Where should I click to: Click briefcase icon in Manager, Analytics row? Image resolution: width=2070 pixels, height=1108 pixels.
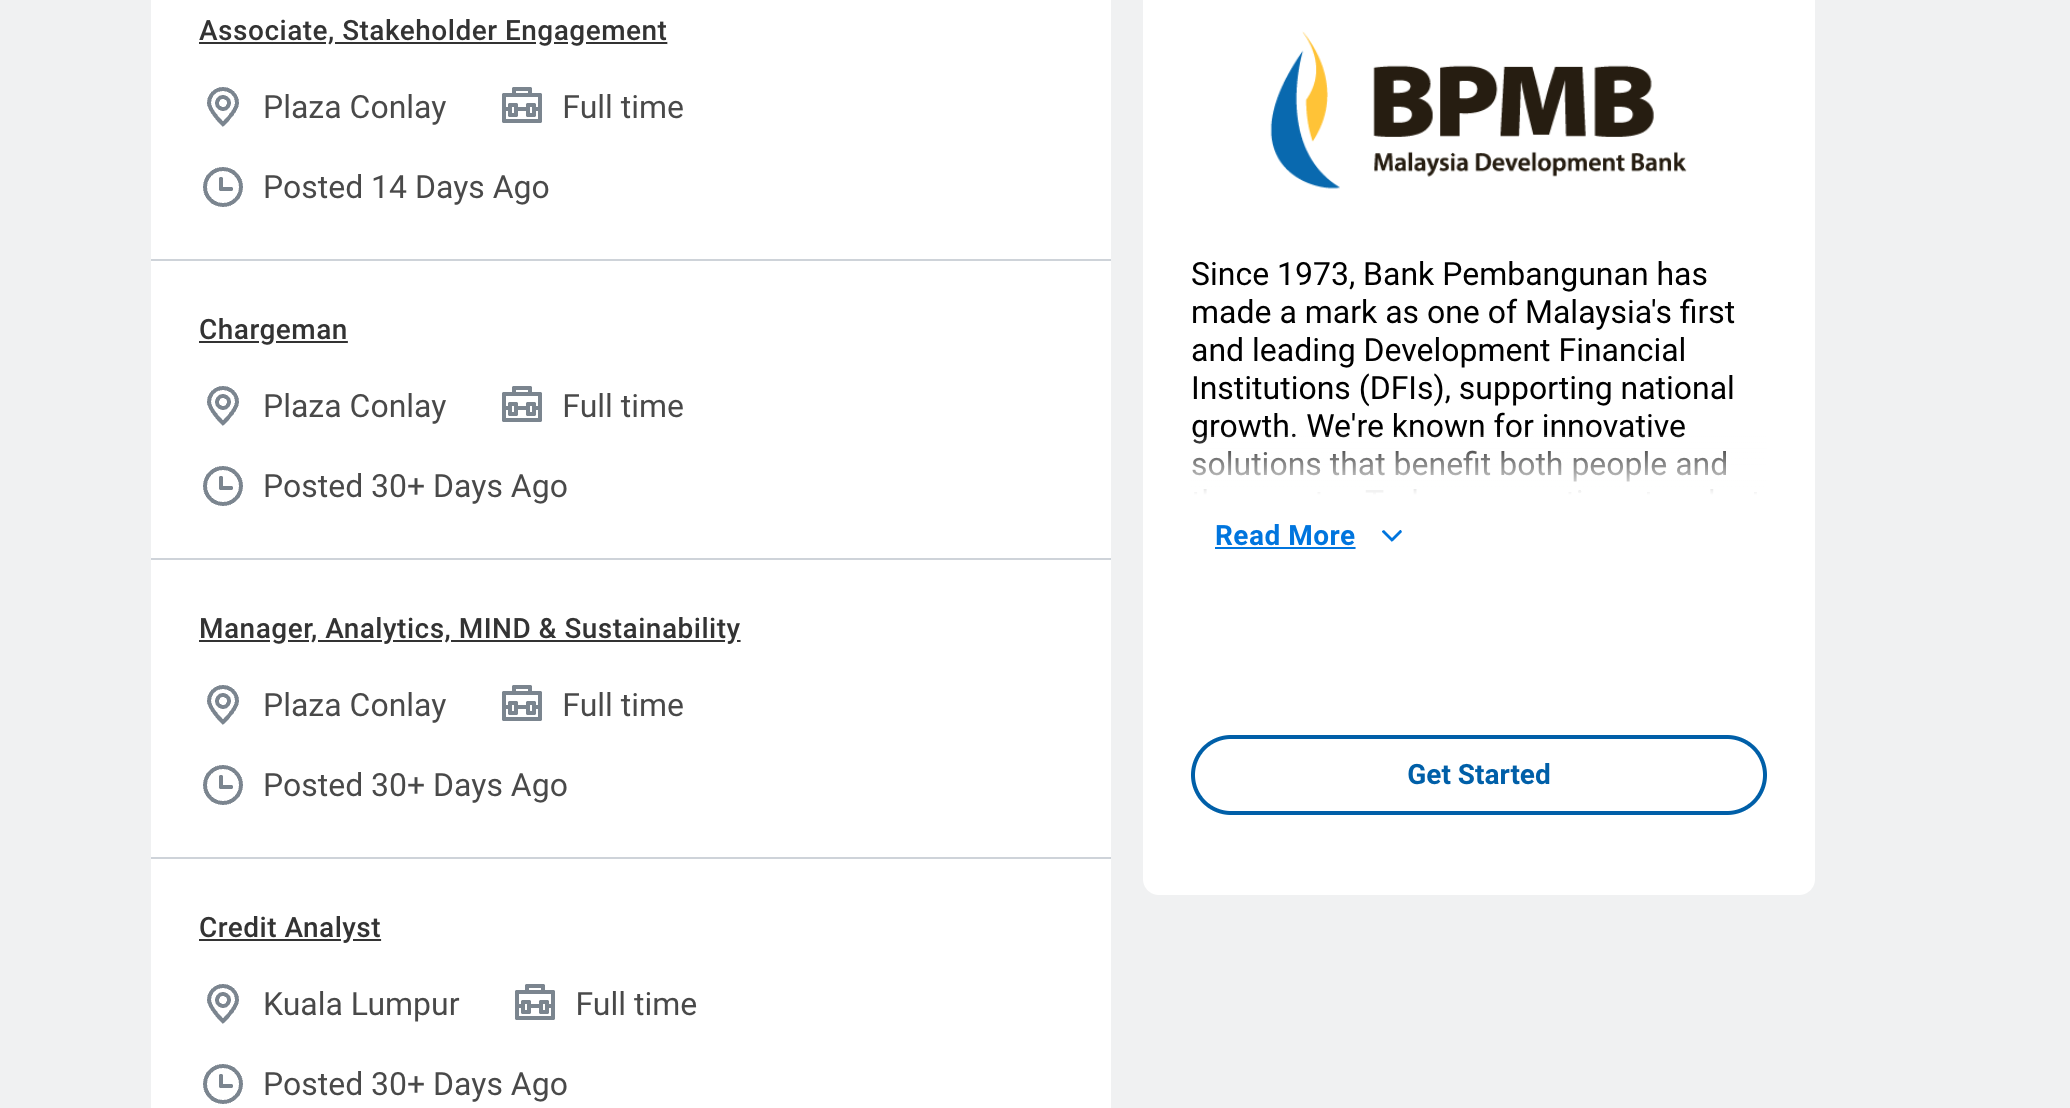click(x=522, y=704)
